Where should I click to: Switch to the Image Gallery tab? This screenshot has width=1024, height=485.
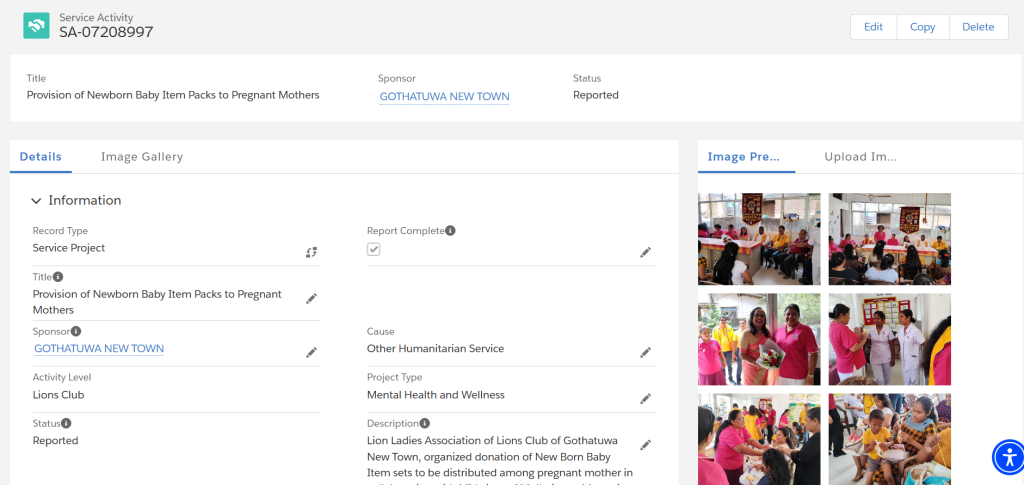pos(142,157)
